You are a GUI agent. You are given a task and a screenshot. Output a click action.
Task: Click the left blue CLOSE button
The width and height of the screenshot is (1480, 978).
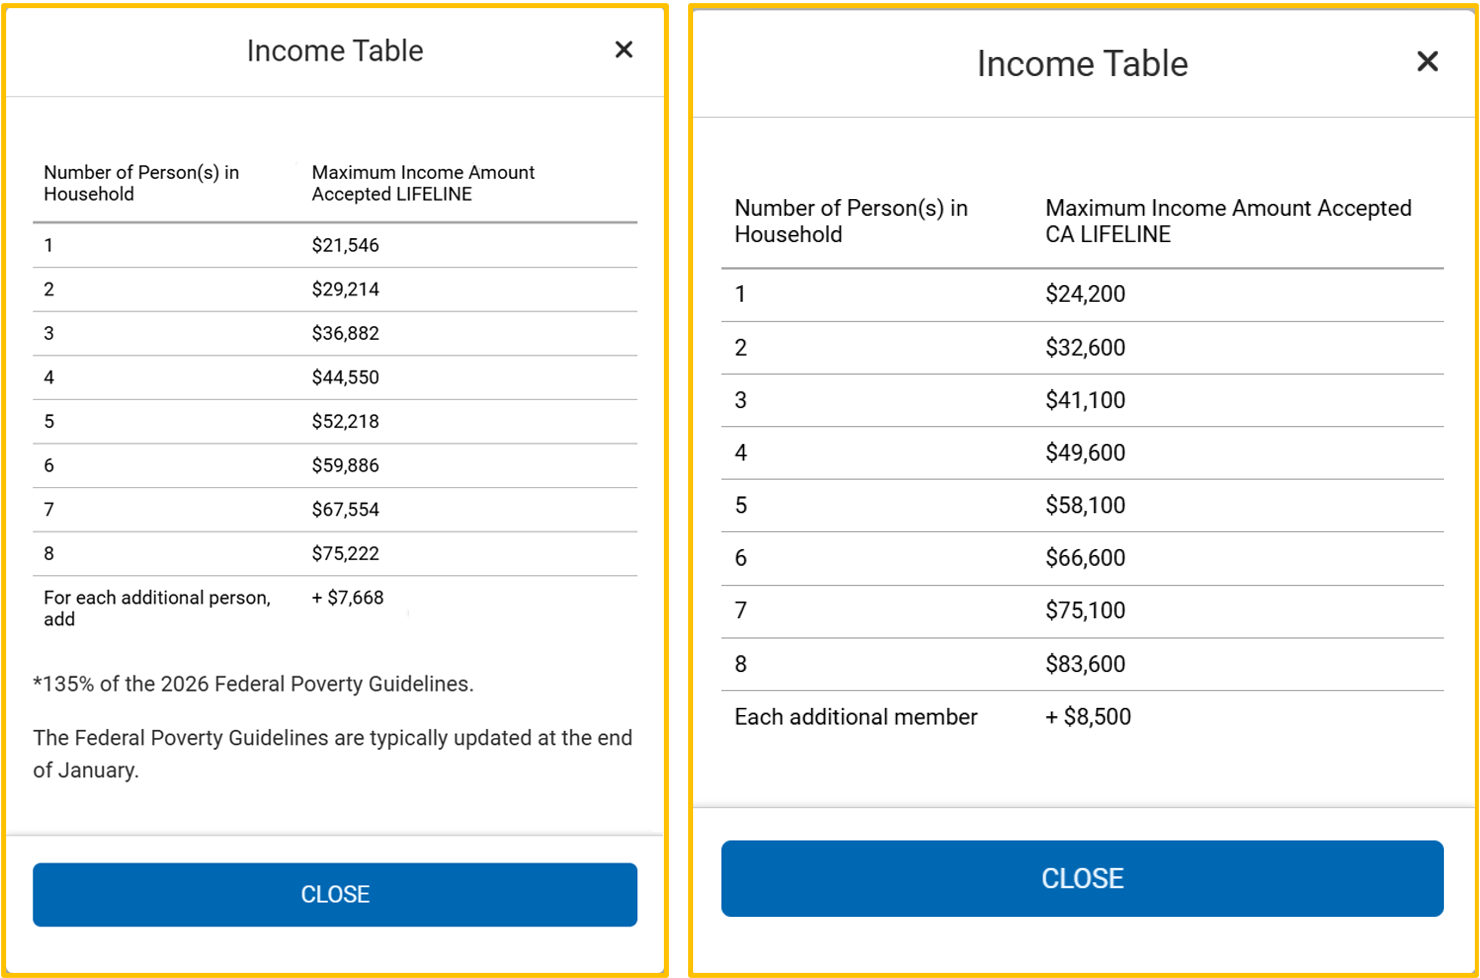[335, 894]
